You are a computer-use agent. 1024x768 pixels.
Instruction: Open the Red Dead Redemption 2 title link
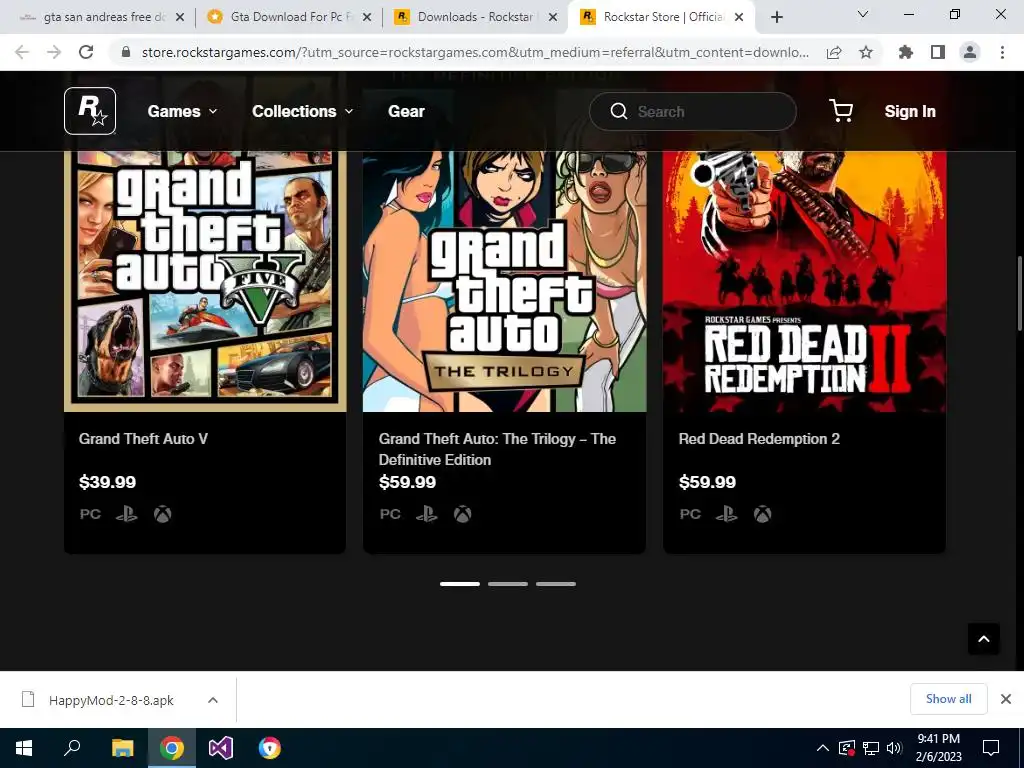click(x=759, y=439)
